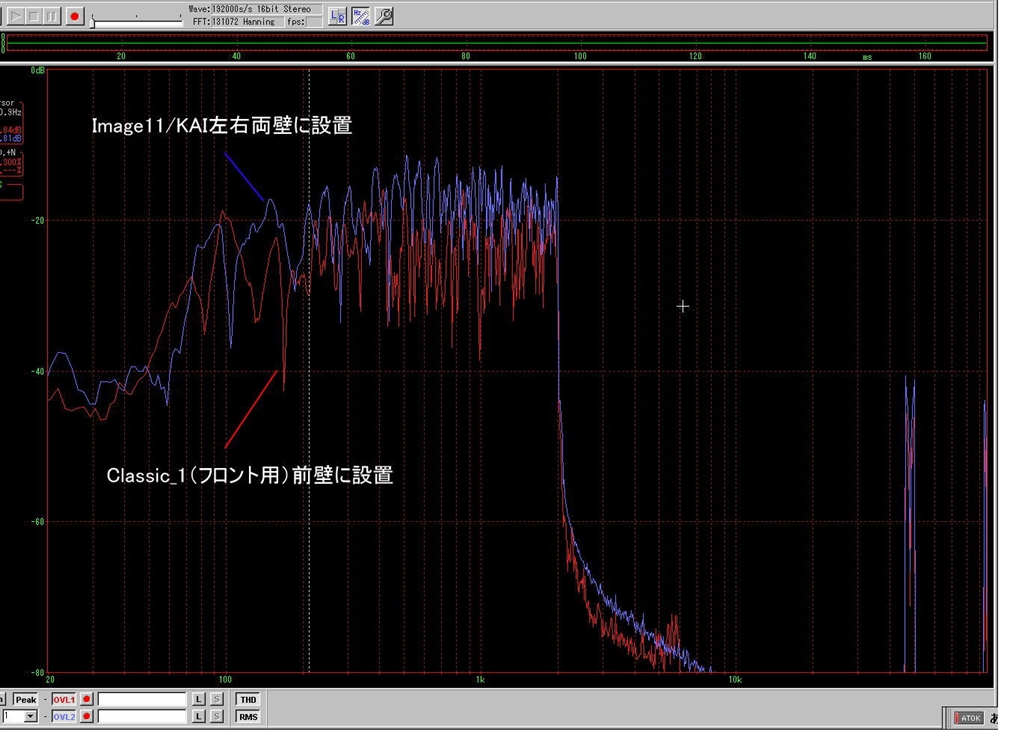
Task: Open the L/R channel selection icon
Action: coord(338,16)
